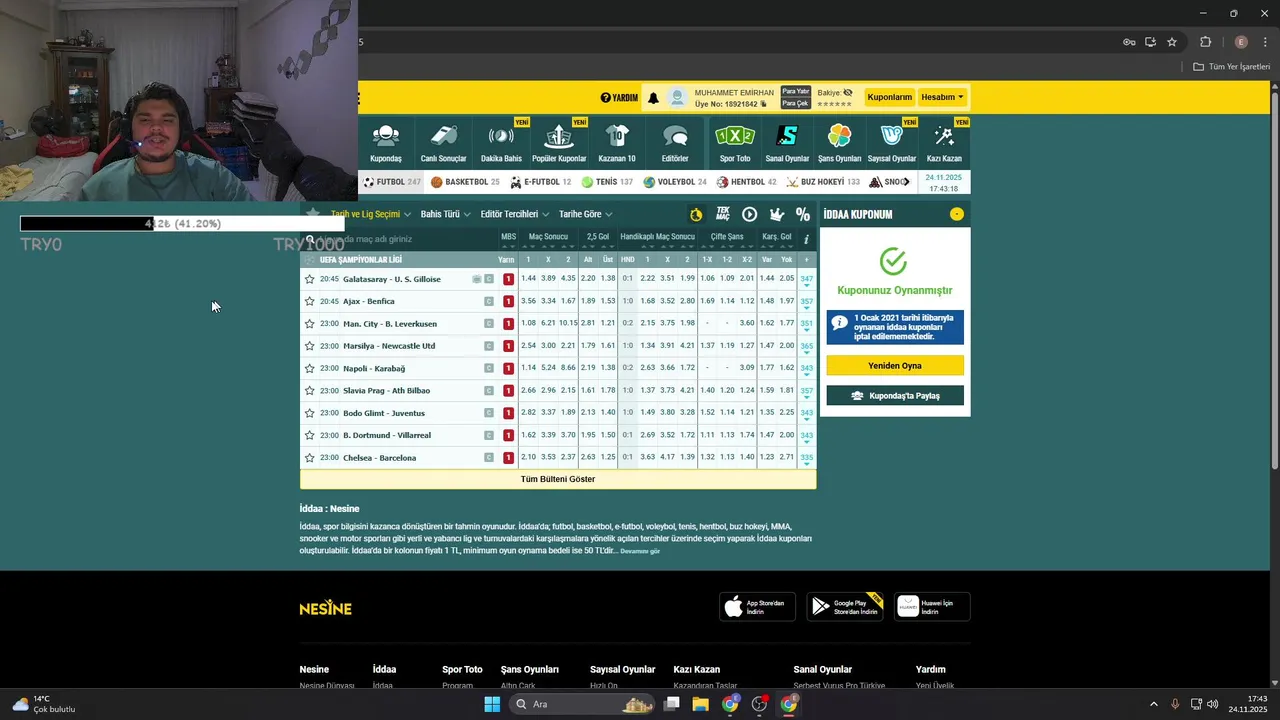Click the Devamını gör link
Image resolution: width=1280 pixels, height=720 pixels.
click(640, 551)
